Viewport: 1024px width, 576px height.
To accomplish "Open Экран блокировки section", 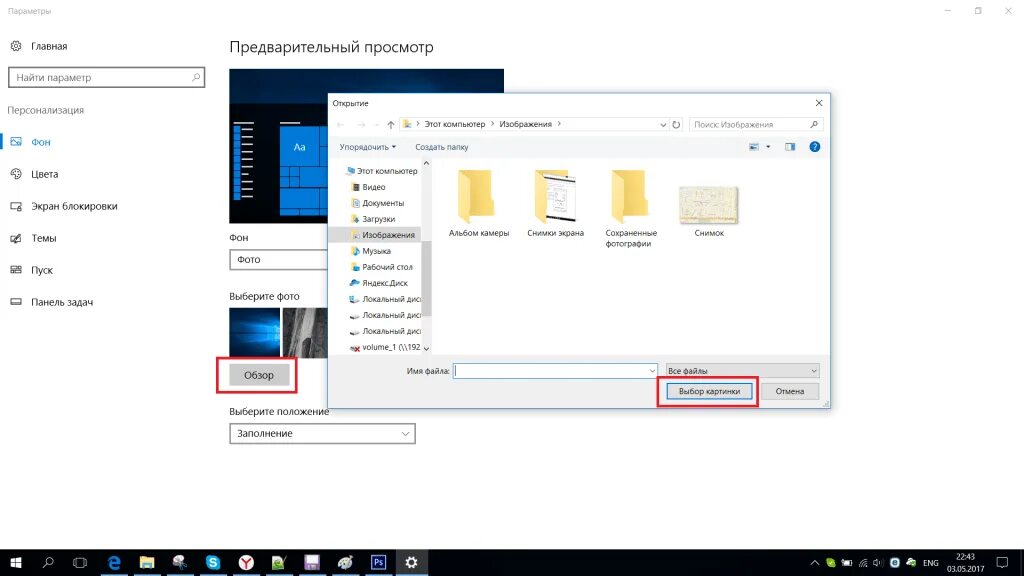I will [x=74, y=206].
